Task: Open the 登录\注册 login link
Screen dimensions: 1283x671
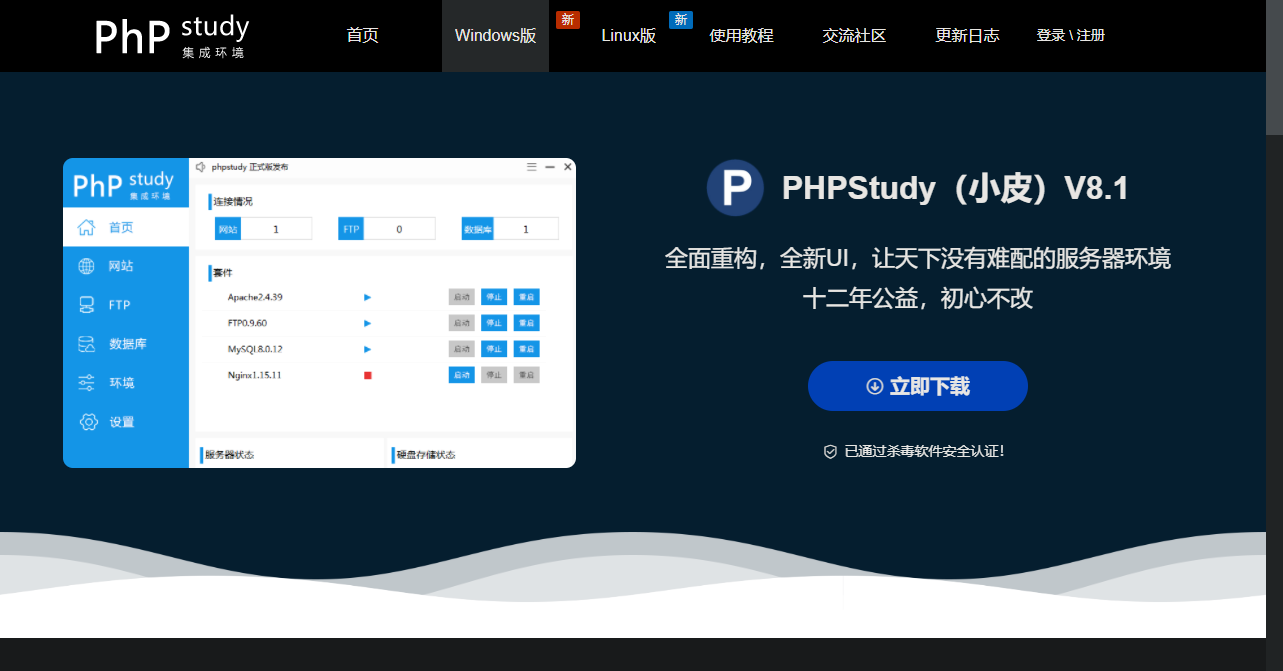Action: point(1070,35)
